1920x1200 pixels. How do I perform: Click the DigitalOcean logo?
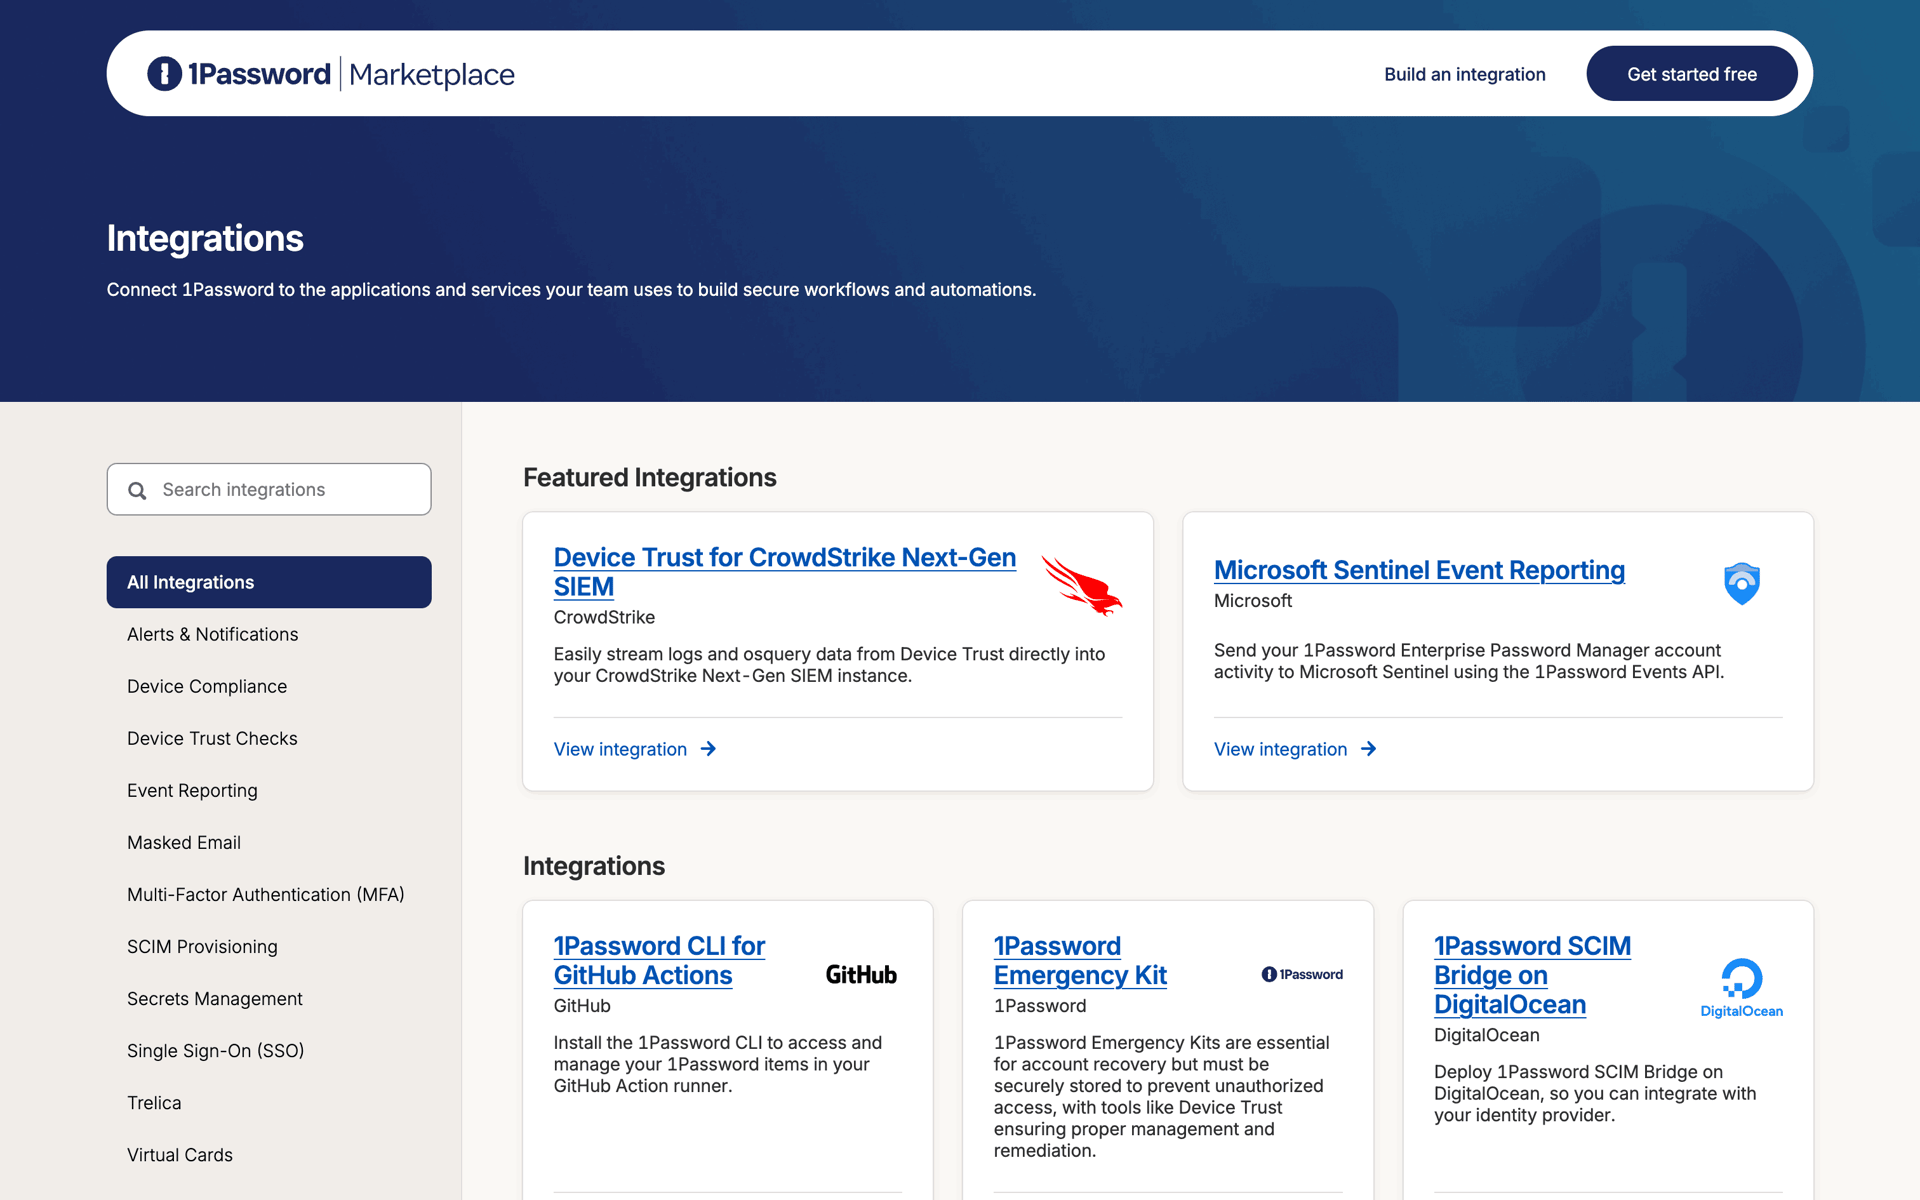click(x=1742, y=988)
